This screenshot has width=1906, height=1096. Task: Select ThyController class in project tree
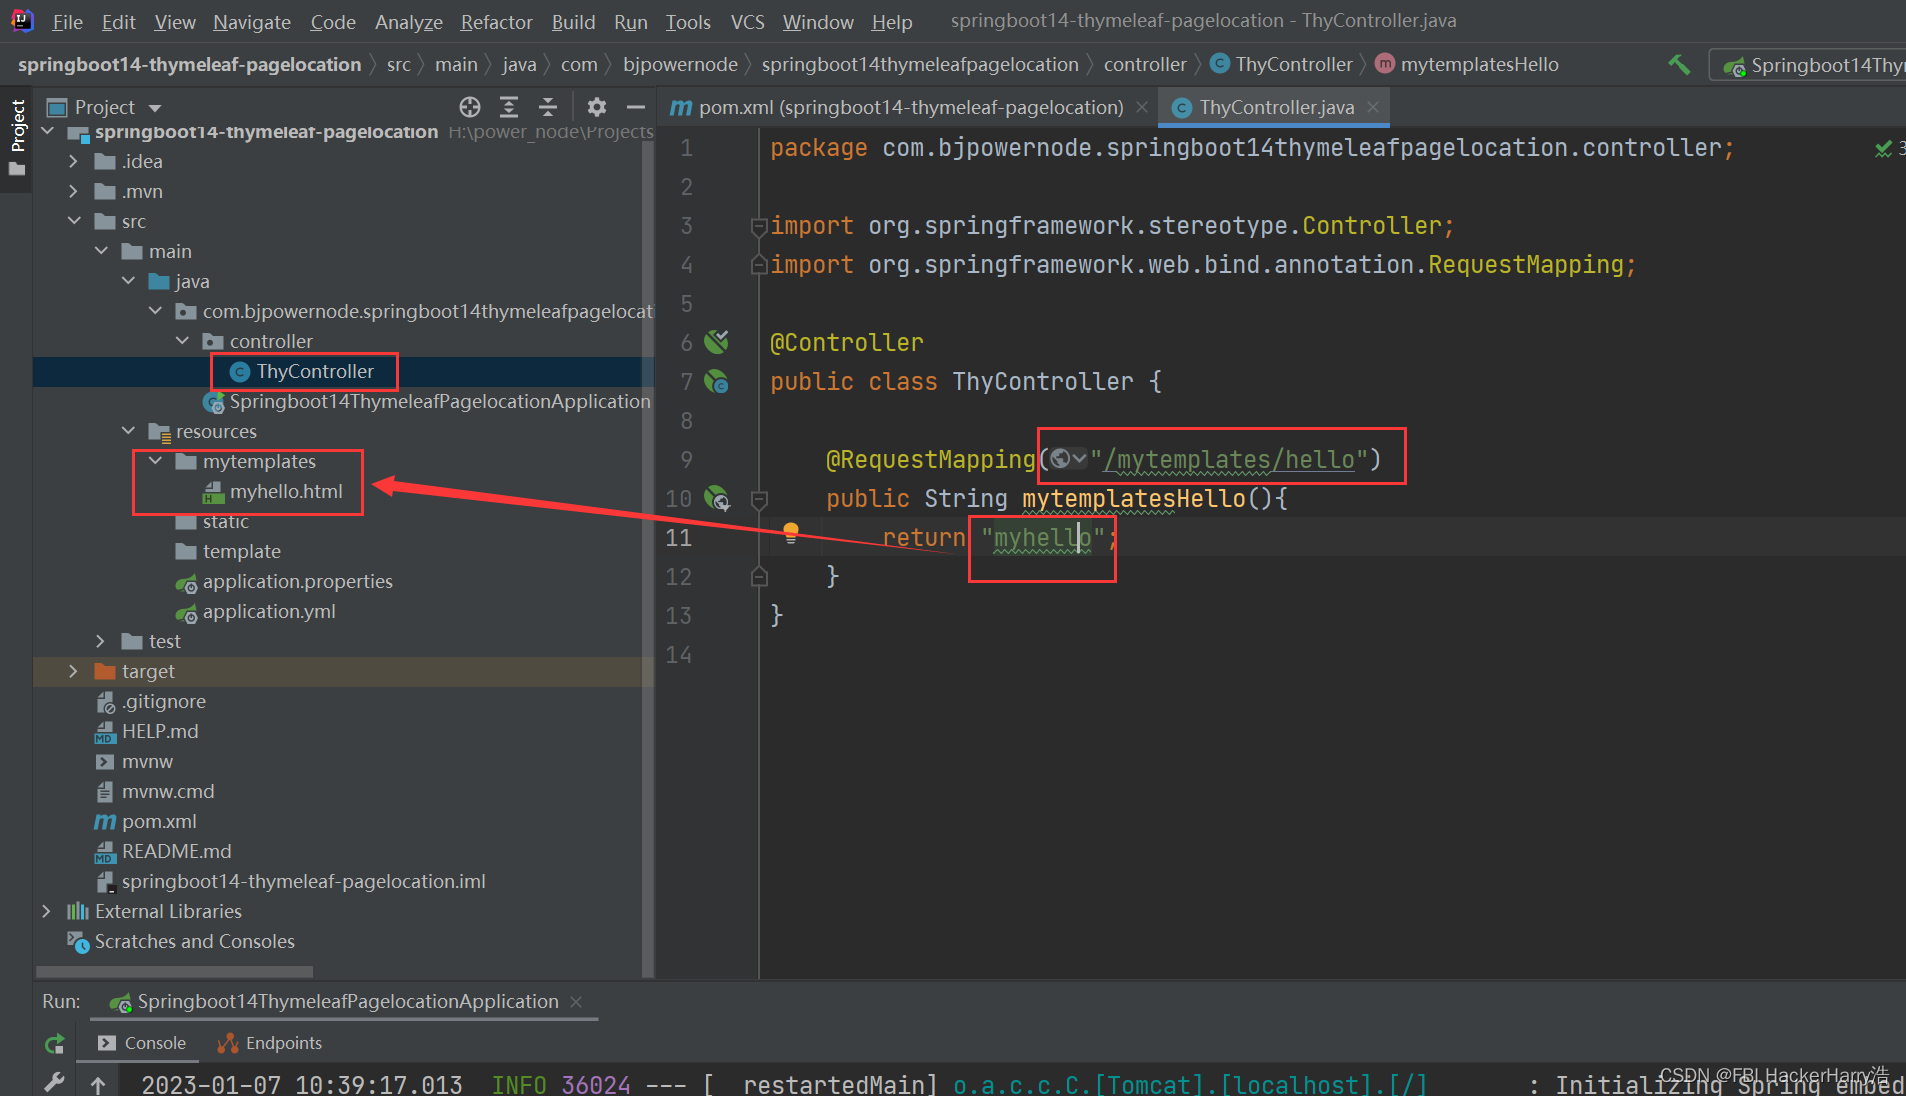coord(315,371)
